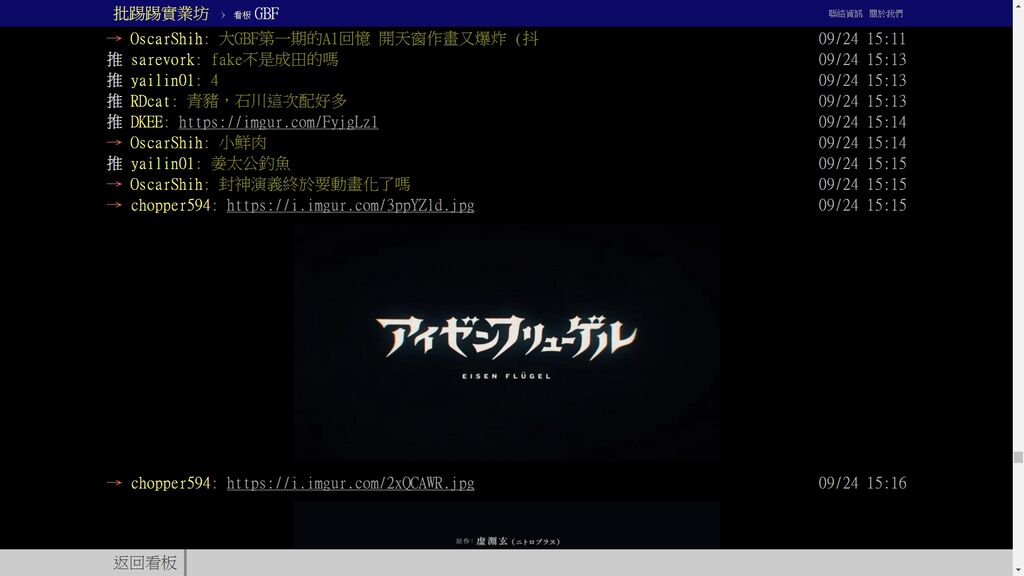Select comment text 姜太公釣魚
Image resolution: width=1024 pixels, height=576 pixels.
tap(250, 164)
